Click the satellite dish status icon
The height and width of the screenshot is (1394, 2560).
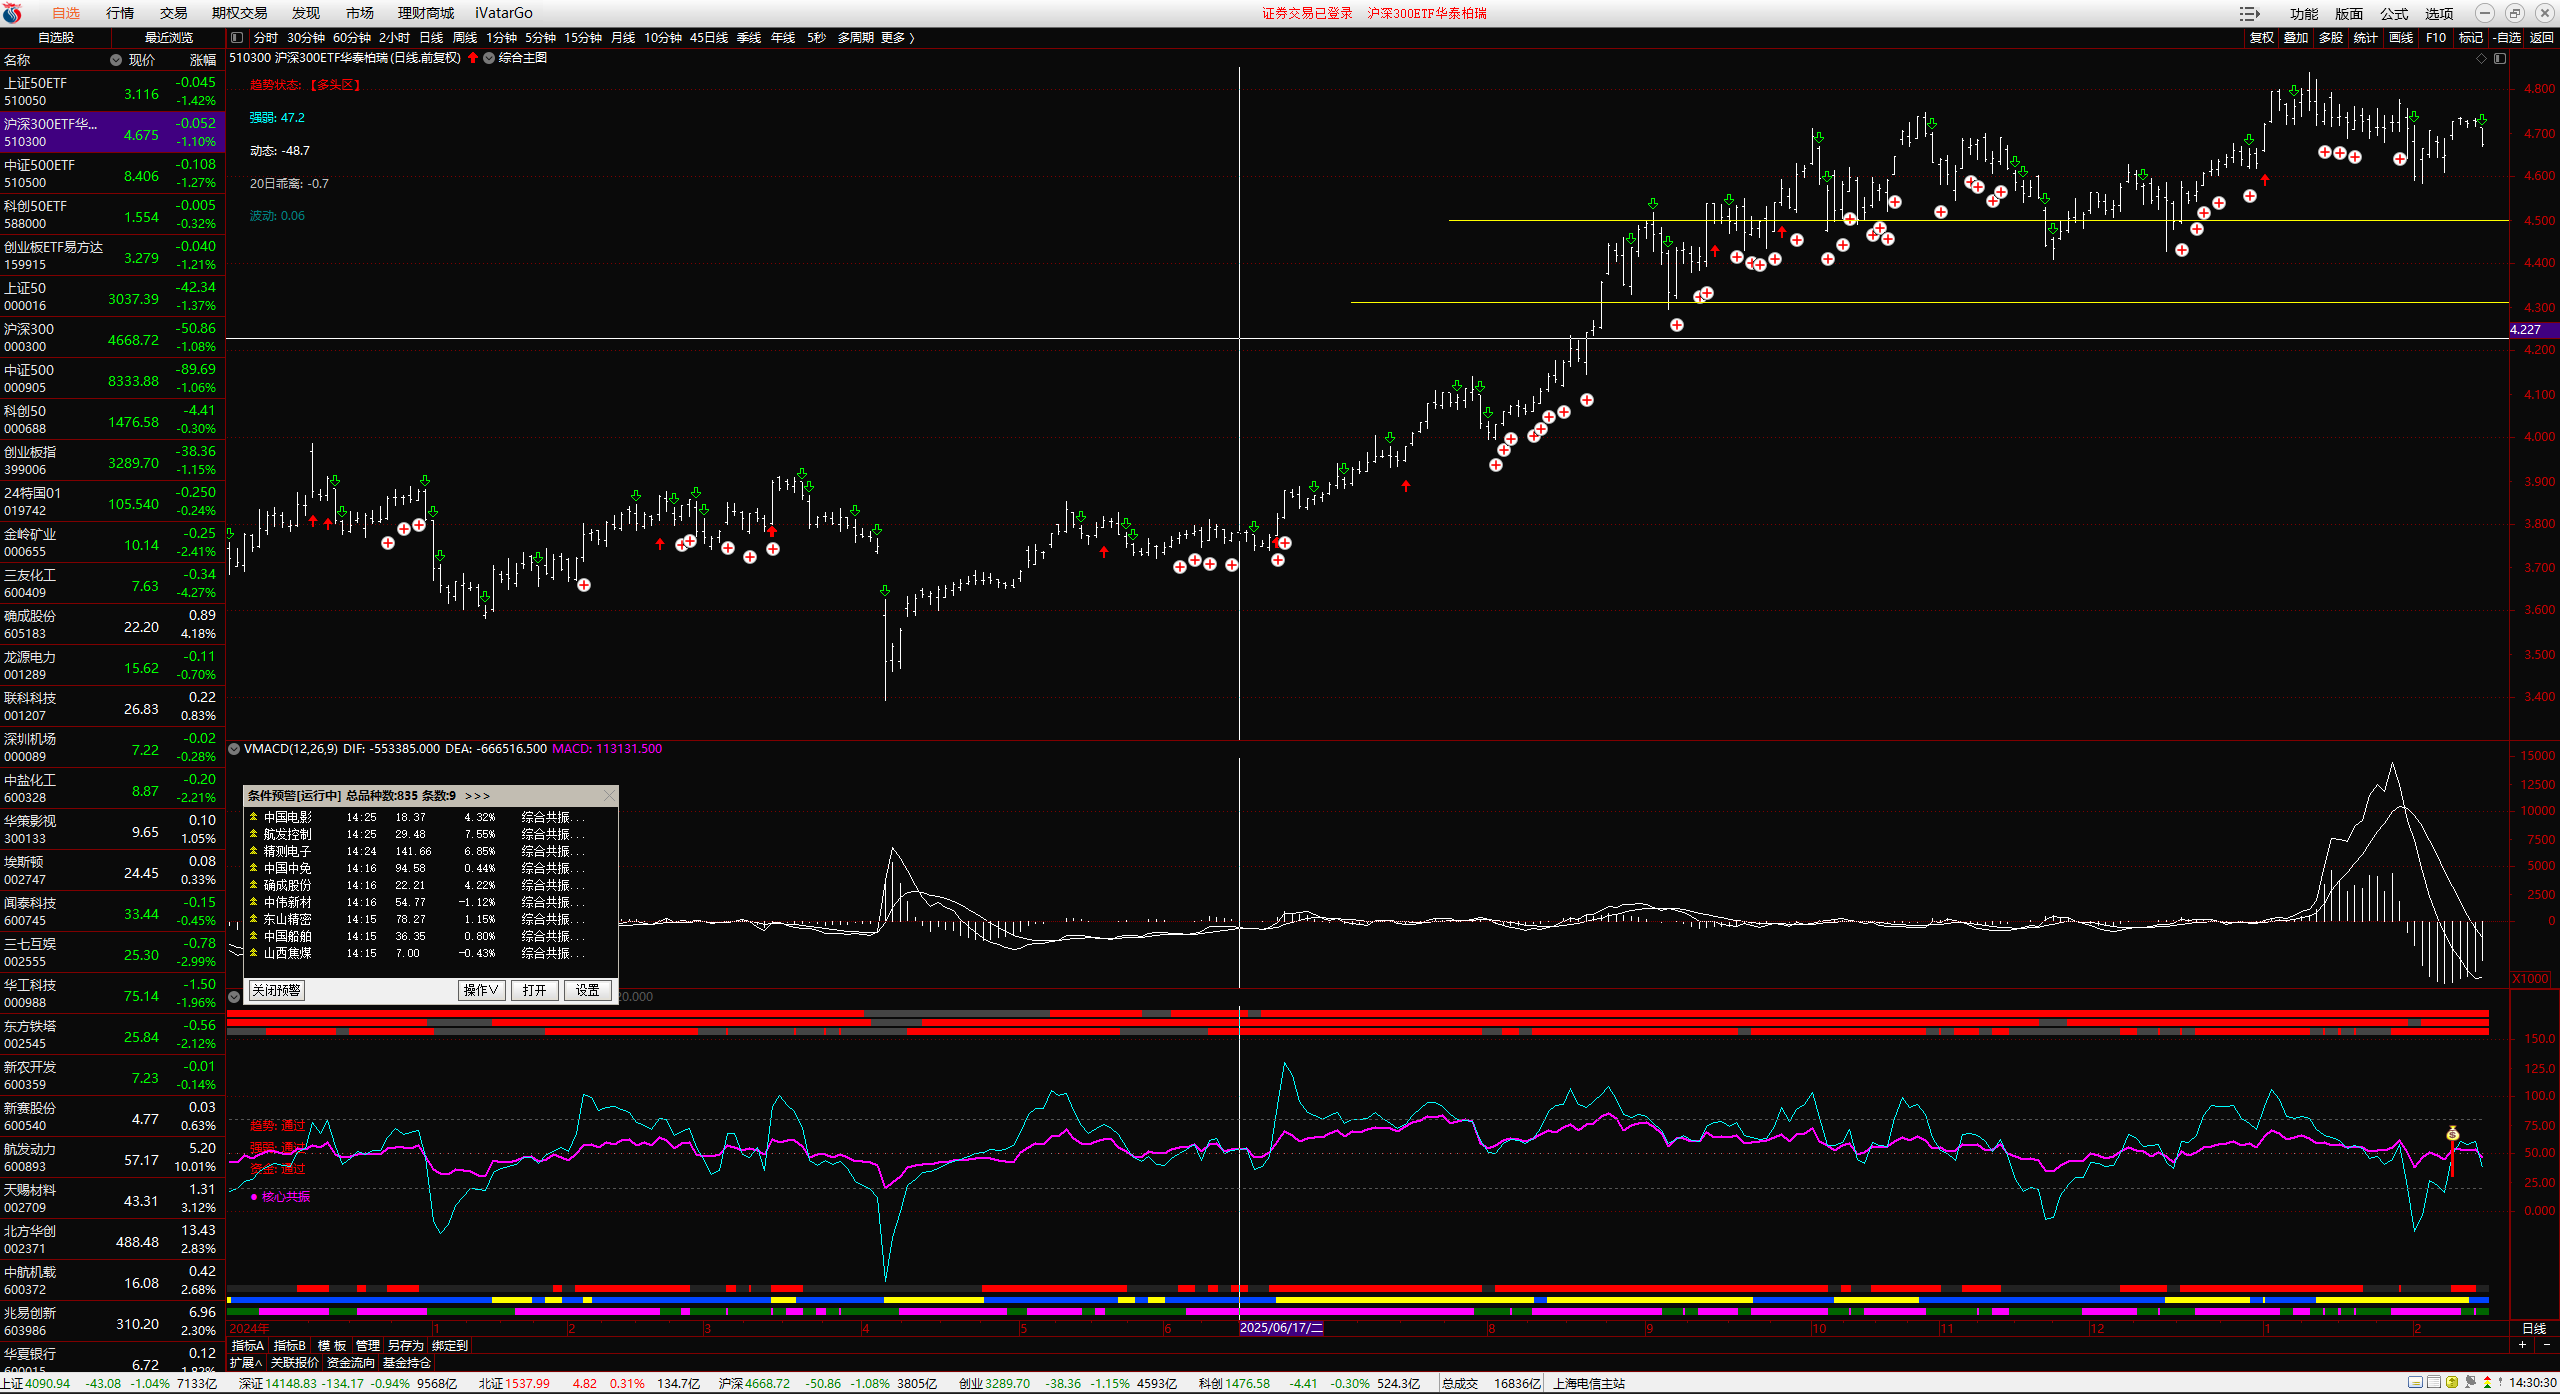pos(2470,1383)
